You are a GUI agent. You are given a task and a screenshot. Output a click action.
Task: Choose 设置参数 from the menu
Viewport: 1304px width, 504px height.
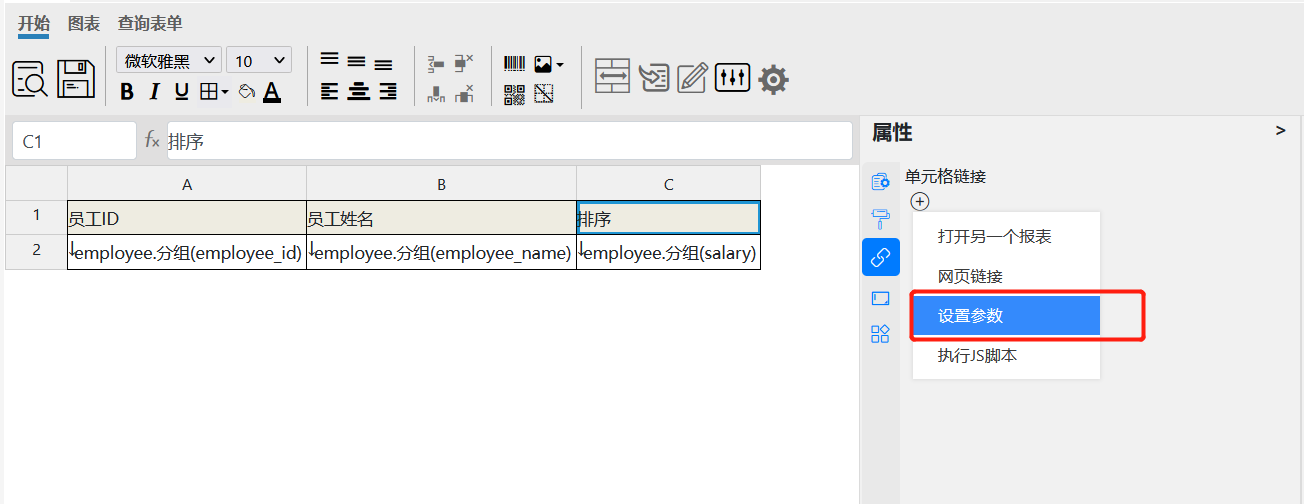click(1006, 316)
